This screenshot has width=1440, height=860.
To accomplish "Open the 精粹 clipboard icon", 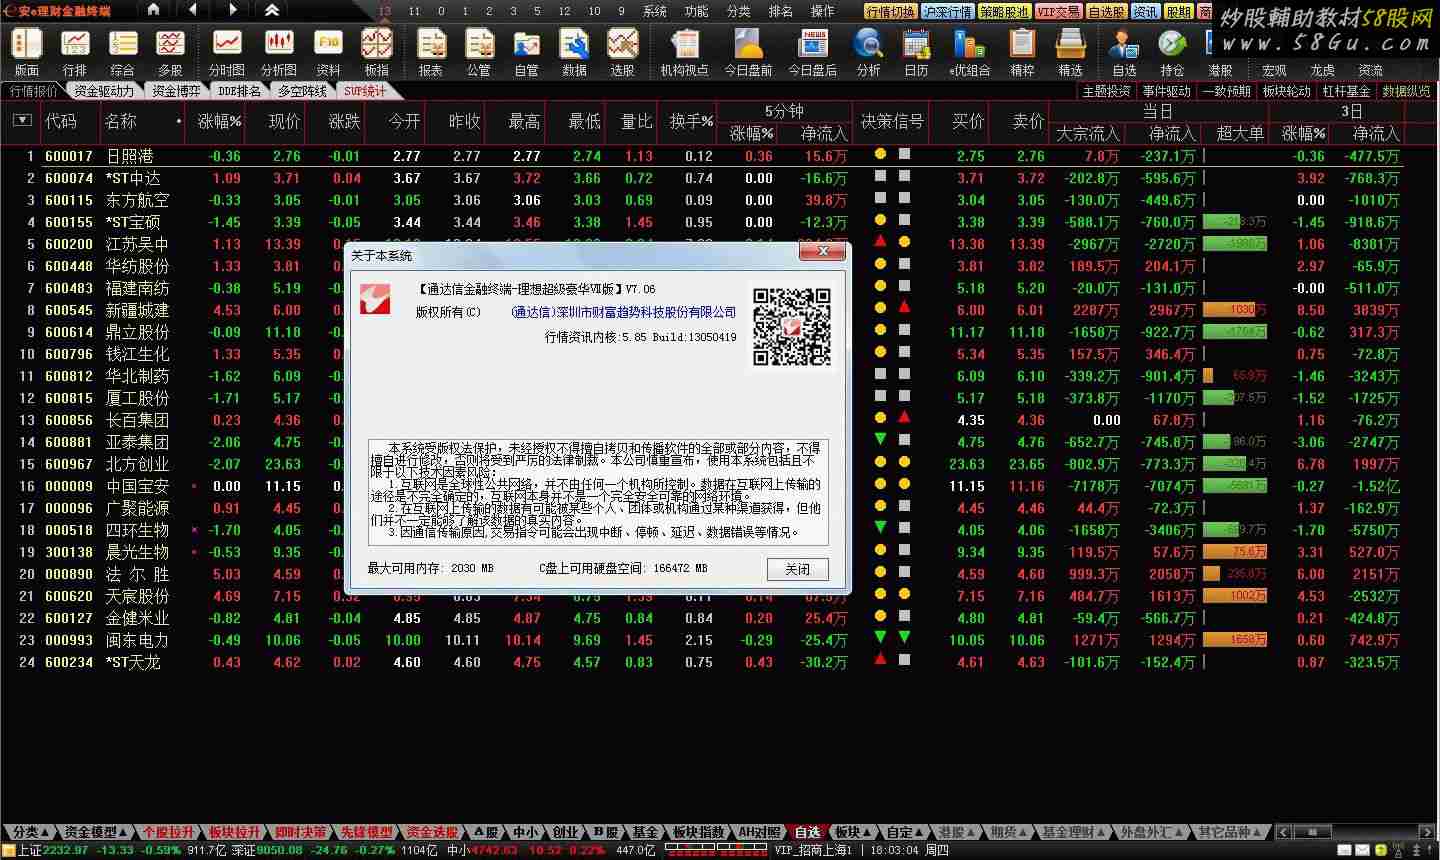I will pyautogui.click(x=1022, y=52).
